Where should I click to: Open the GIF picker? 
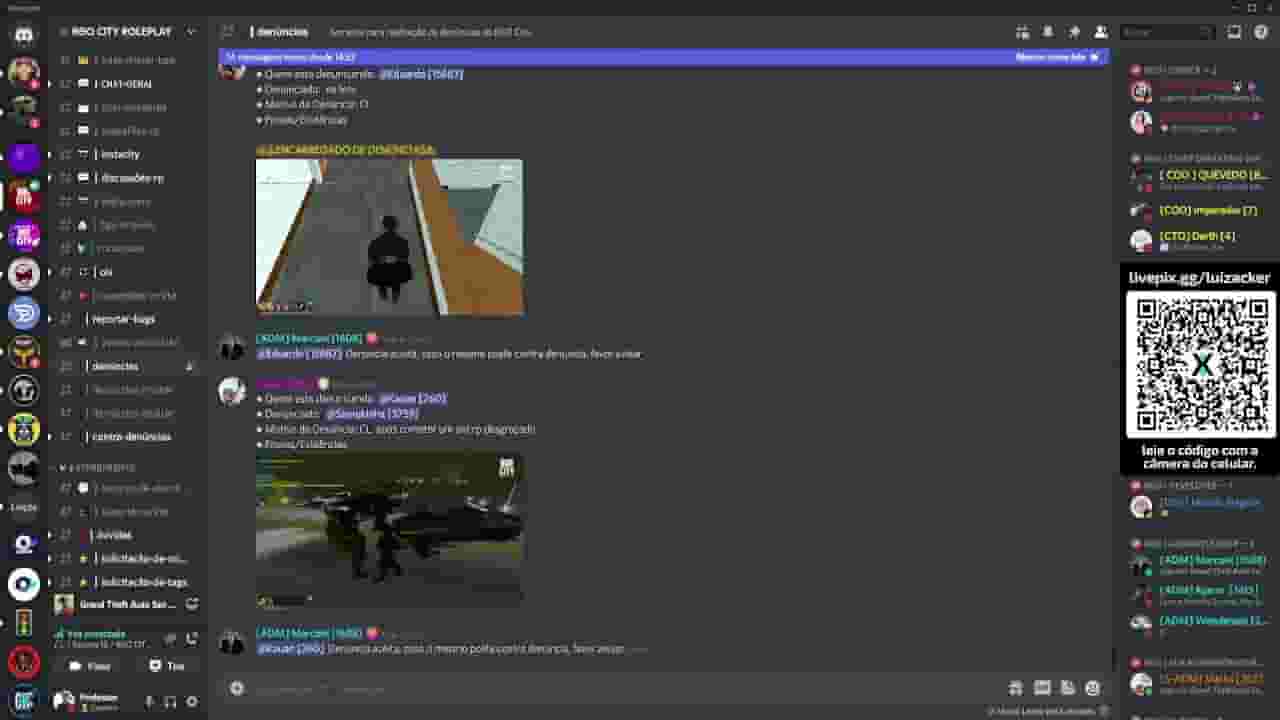(1042, 688)
